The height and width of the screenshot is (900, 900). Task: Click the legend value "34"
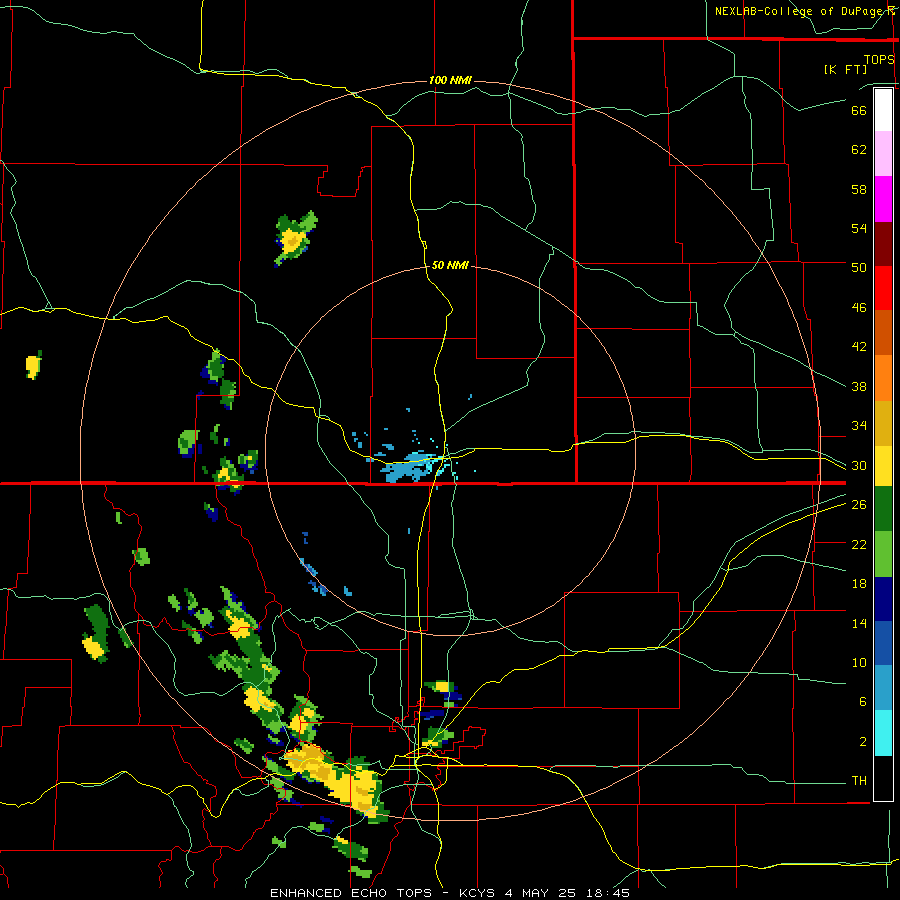point(859,426)
